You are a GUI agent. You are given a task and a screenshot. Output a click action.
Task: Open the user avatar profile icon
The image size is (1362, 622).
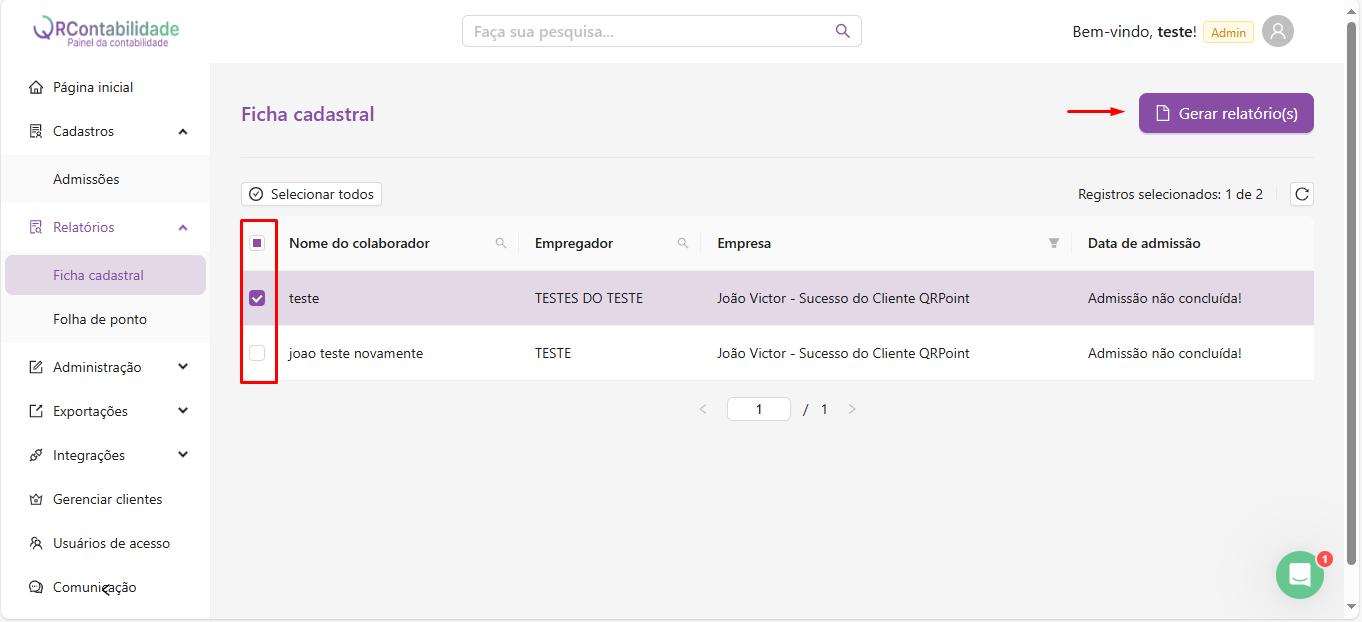(1277, 31)
